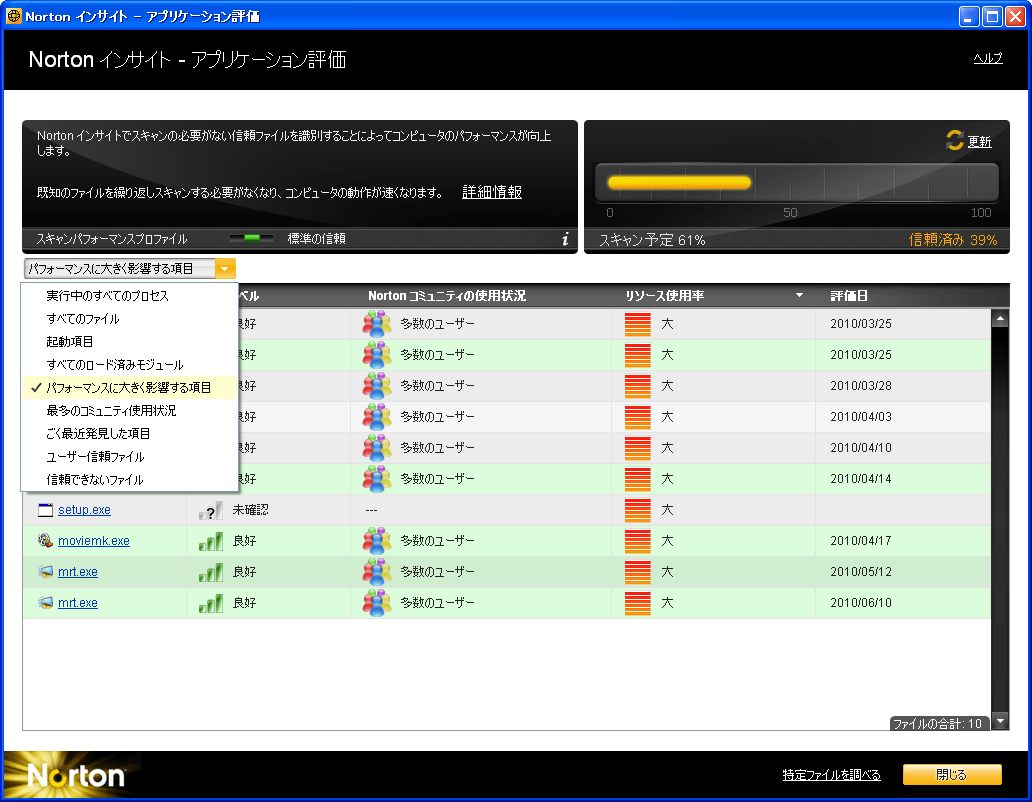Click the green trust bars icon for moviemk.exe

(x=211, y=541)
